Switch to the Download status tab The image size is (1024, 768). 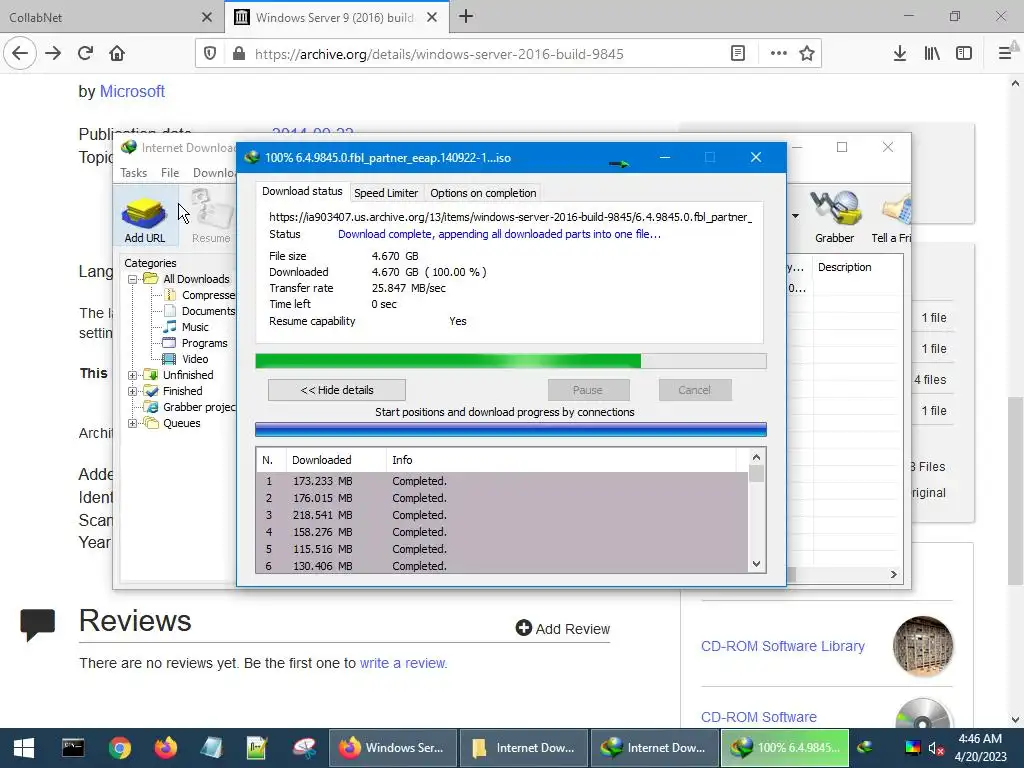click(x=302, y=191)
